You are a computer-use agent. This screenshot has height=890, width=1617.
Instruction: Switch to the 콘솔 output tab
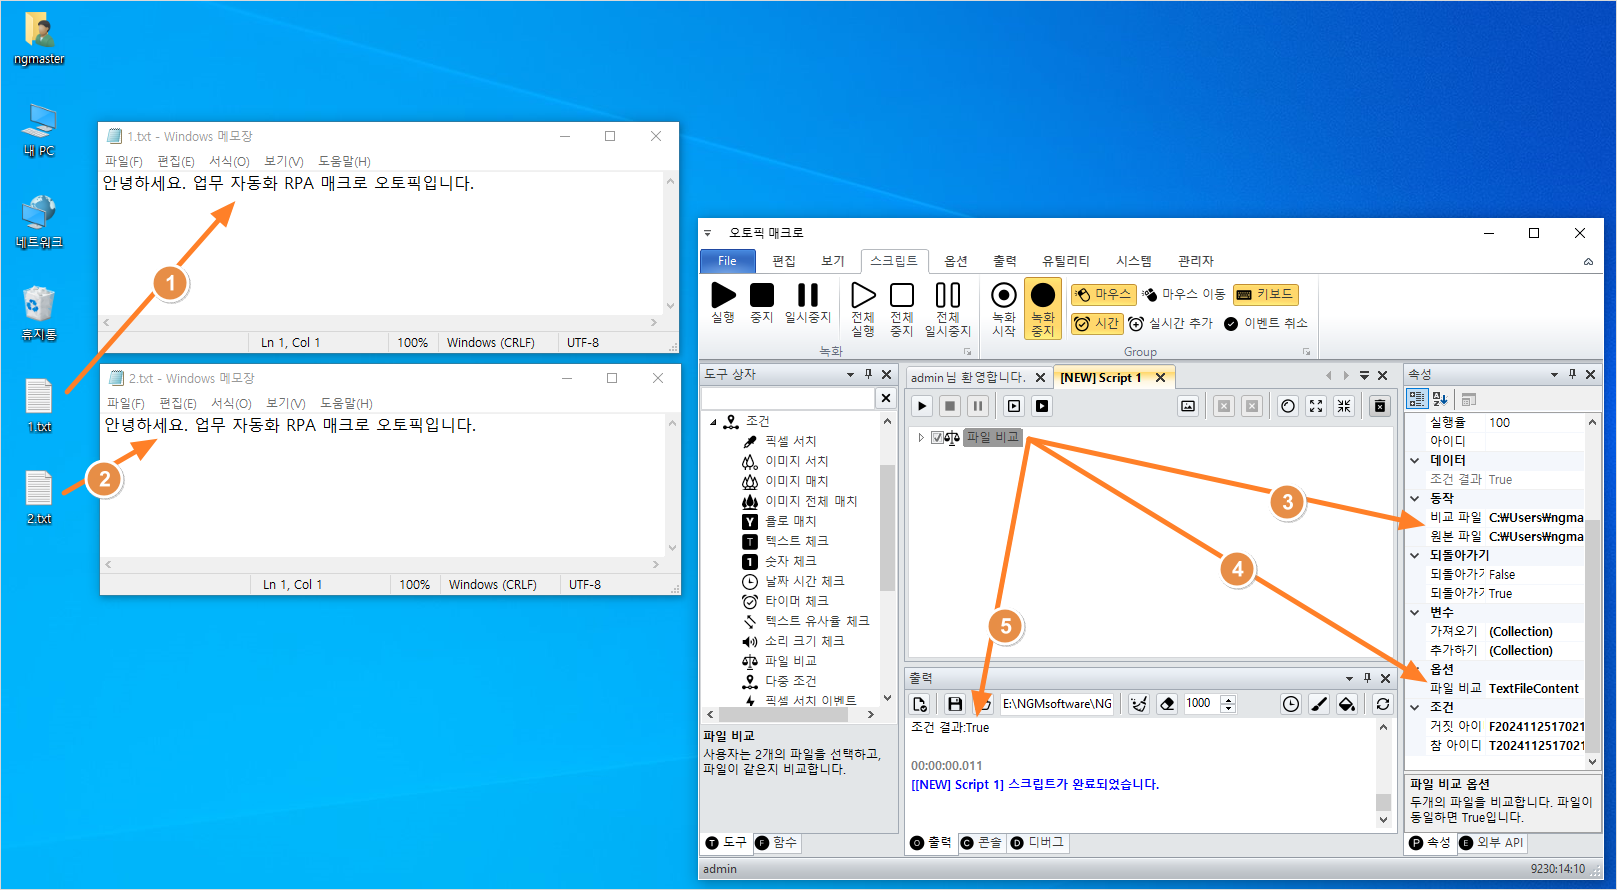pos(982,843)
